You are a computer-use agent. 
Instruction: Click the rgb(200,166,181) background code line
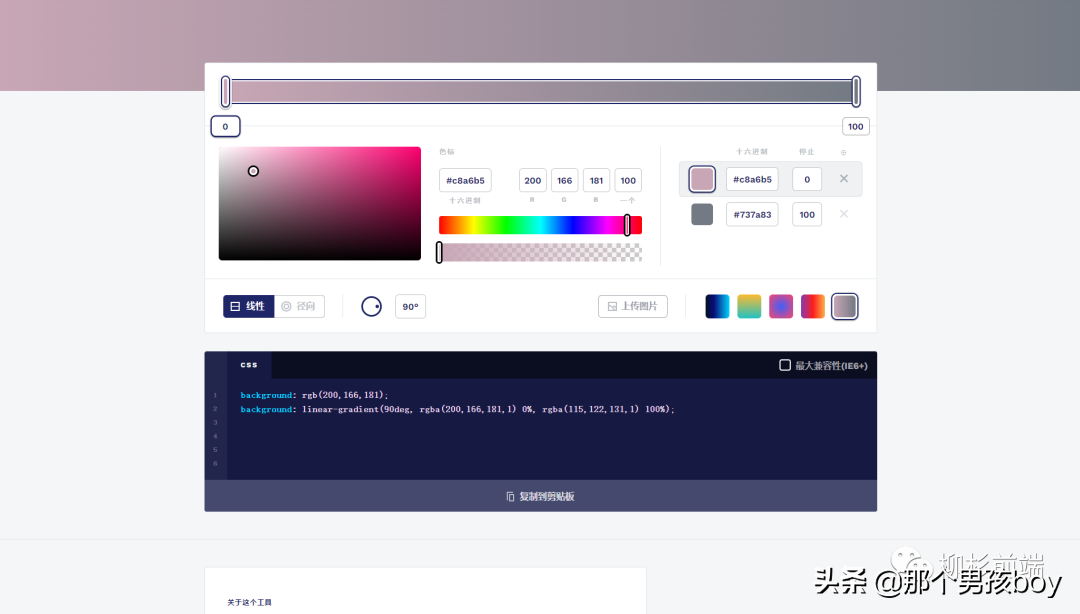pyautogui.click(x=314, y=395)
